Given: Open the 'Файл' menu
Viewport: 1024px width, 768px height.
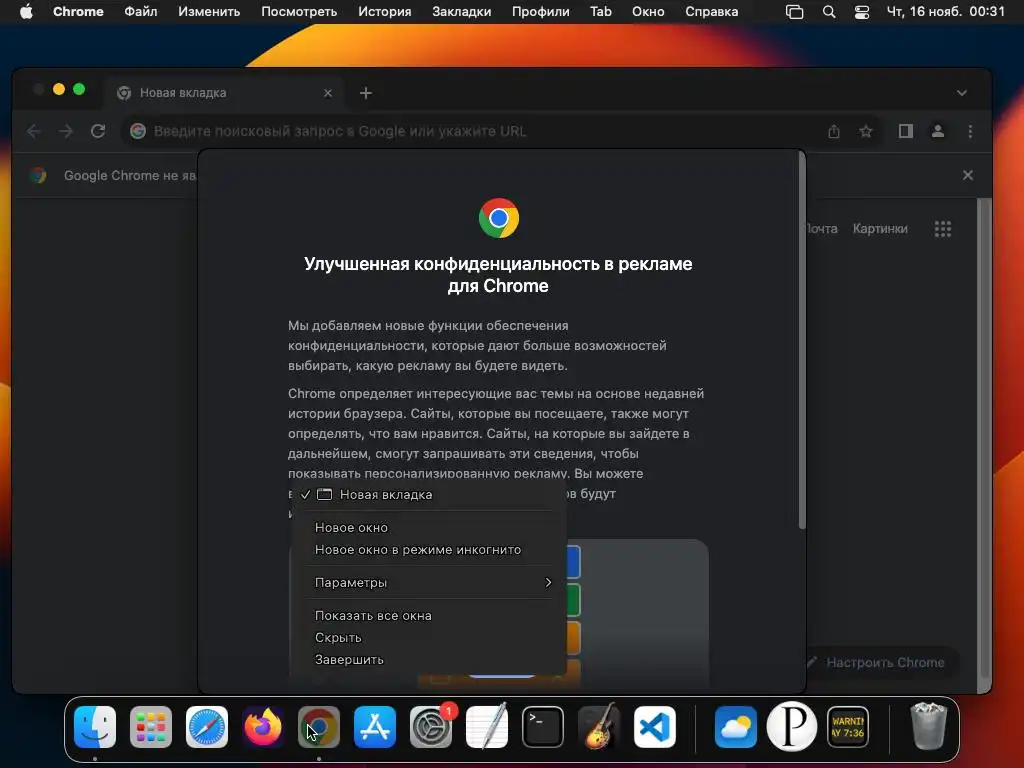Looking at the screenshot, I should [x=140, y=11].
